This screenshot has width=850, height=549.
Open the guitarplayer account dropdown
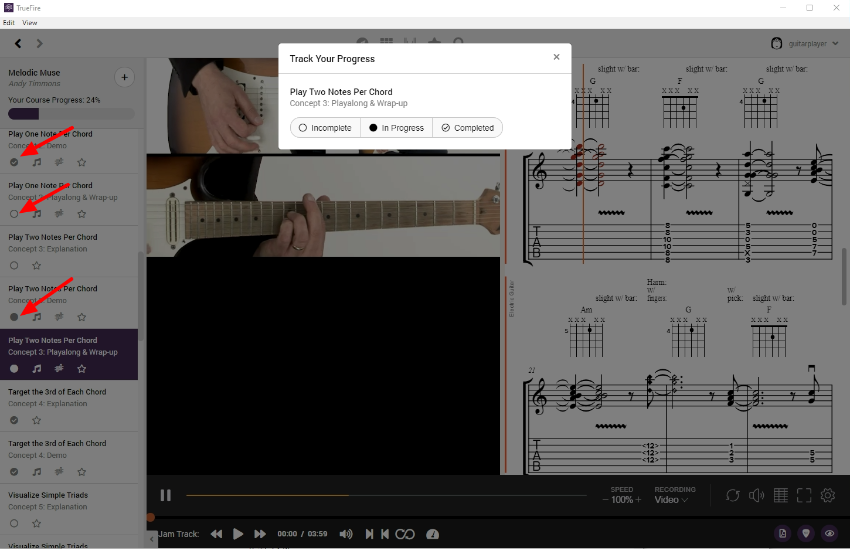pyautogui.click(x=805, y=43)
